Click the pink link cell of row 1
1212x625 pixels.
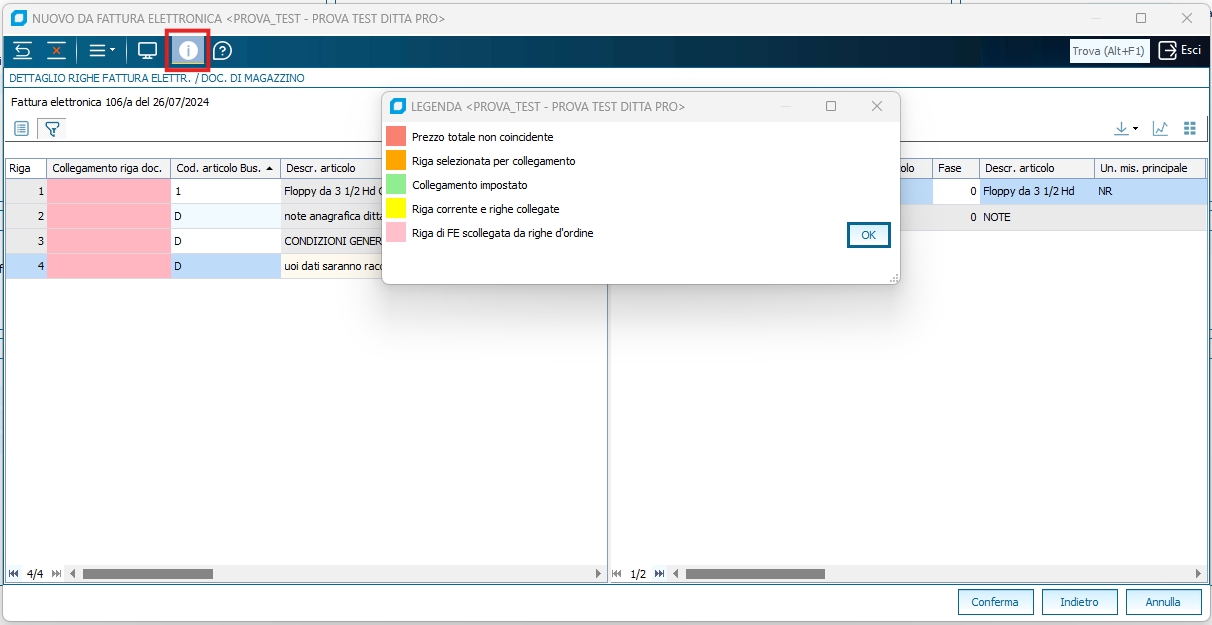point(109,191)
